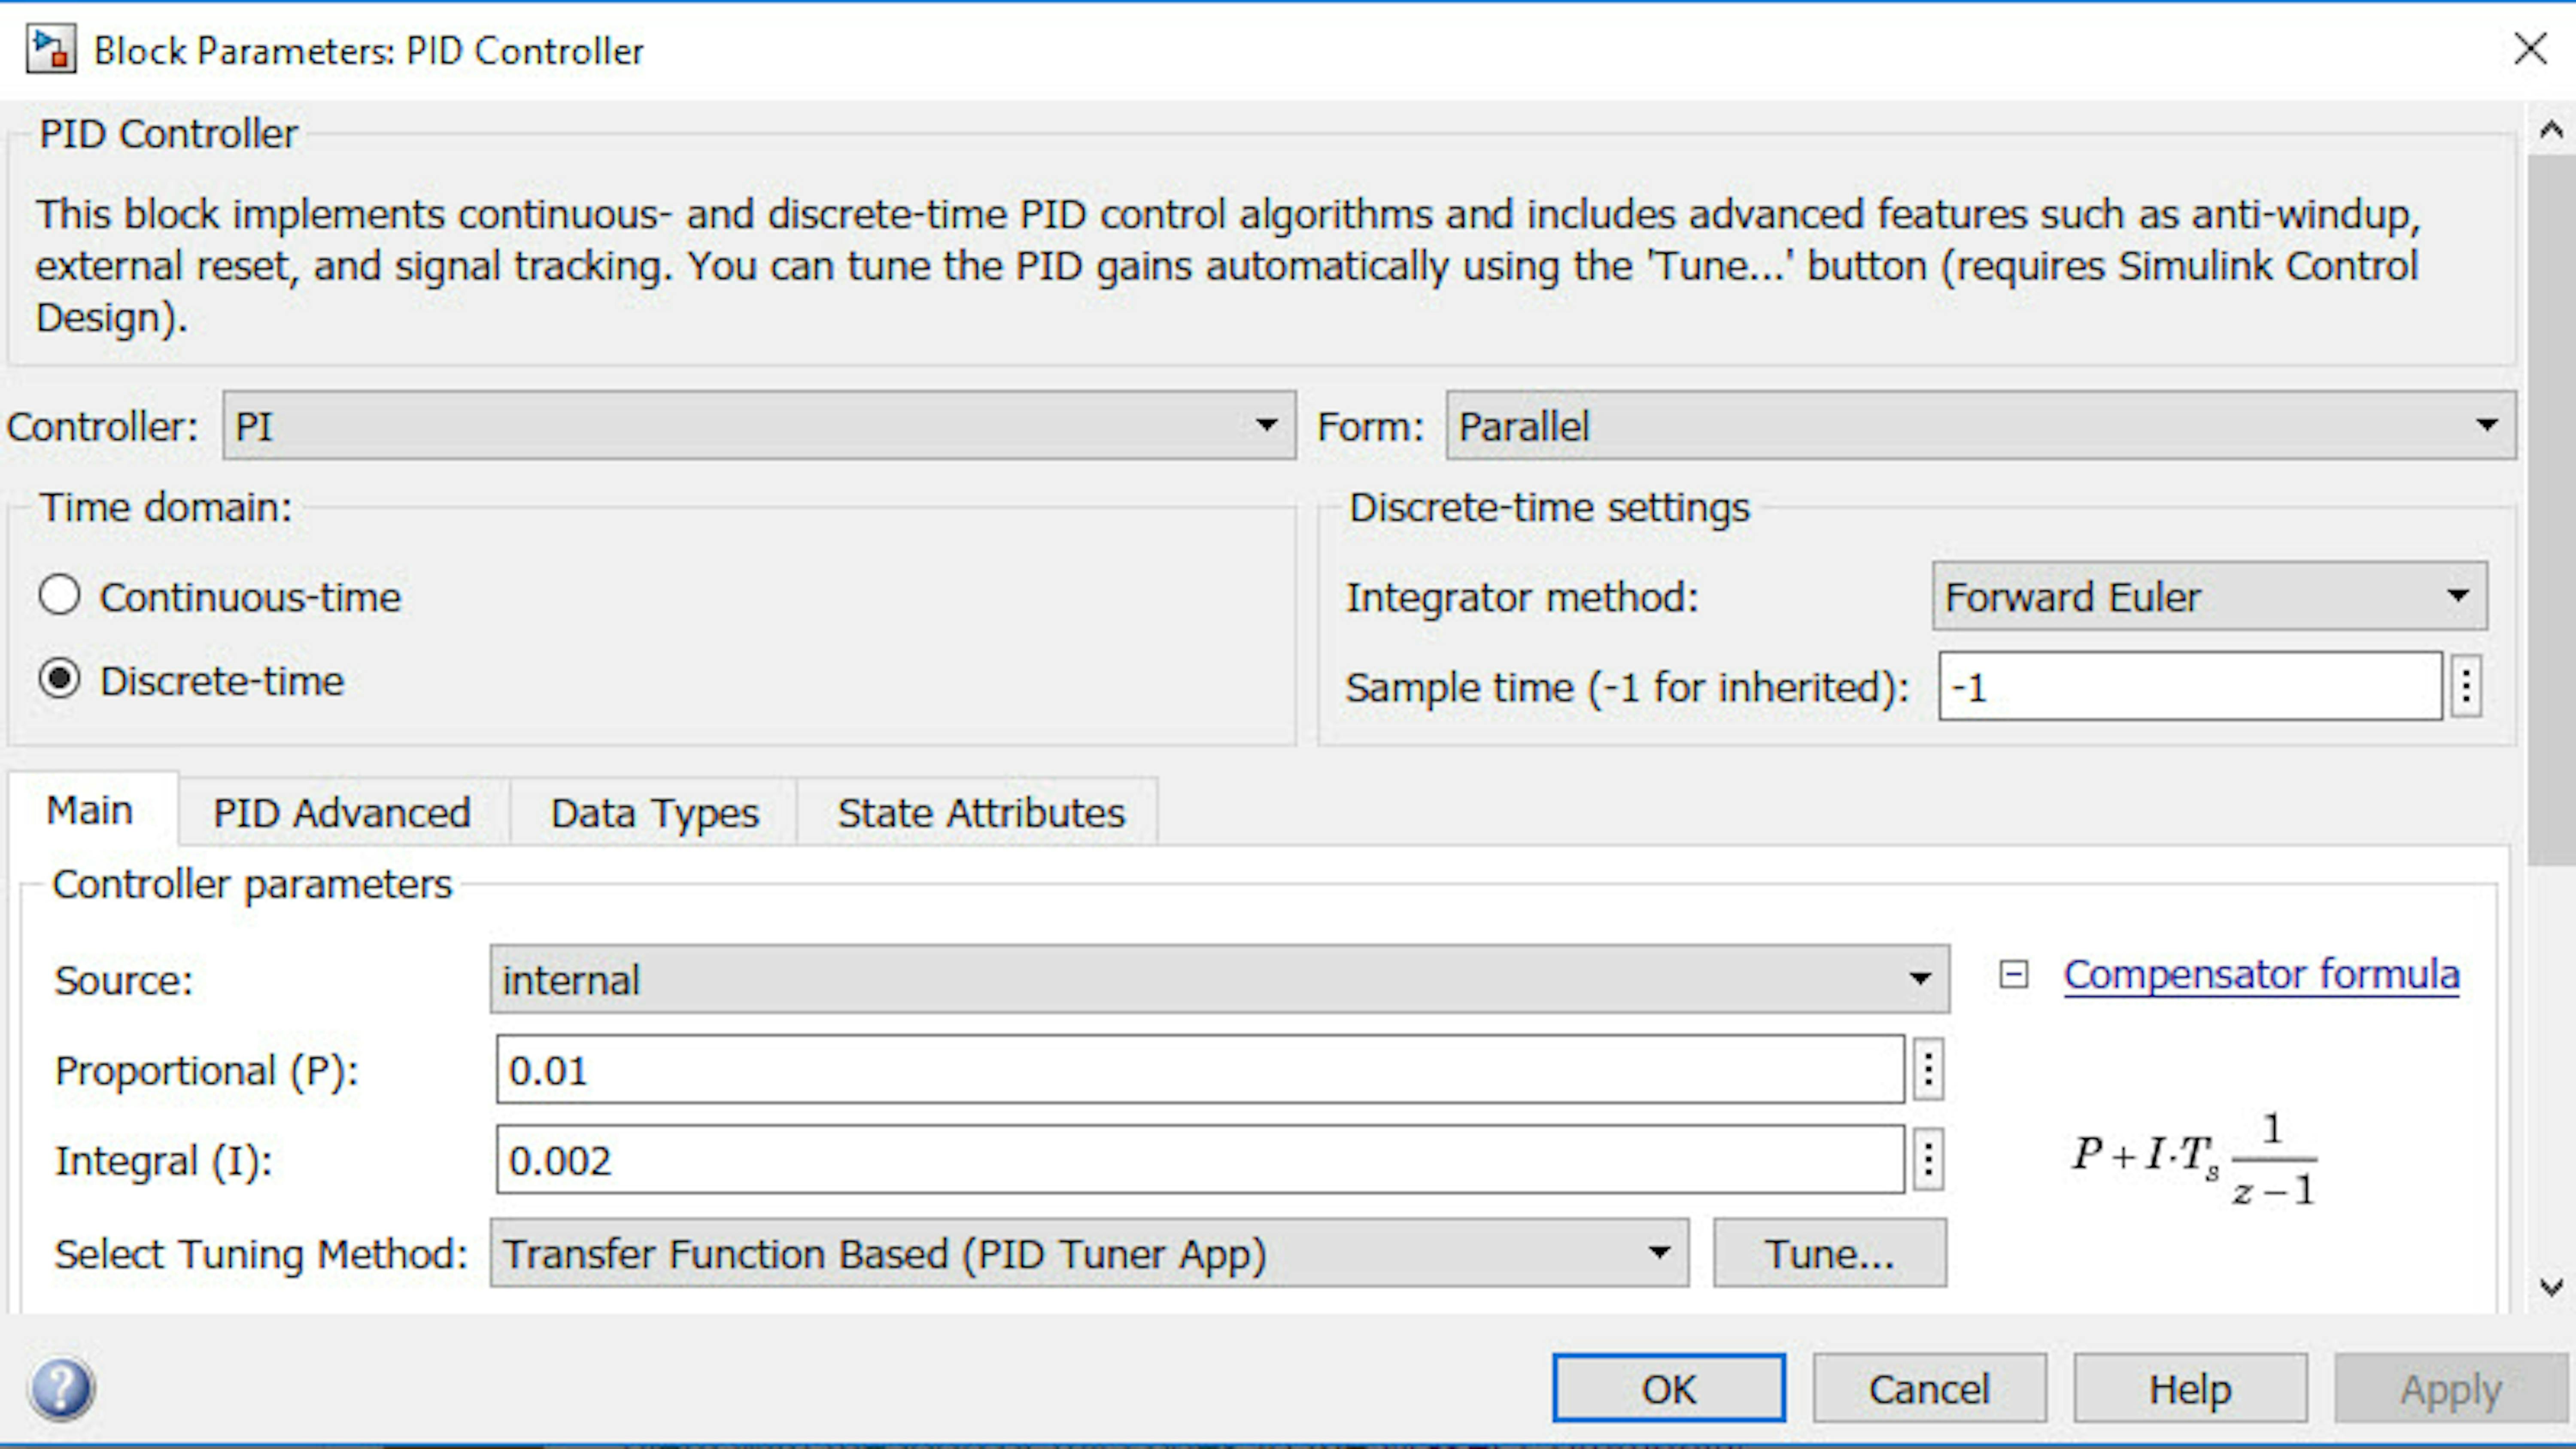Open Integral field's three-dot options button
The image size is (2576, 1449).
tap(1928, 1160)
